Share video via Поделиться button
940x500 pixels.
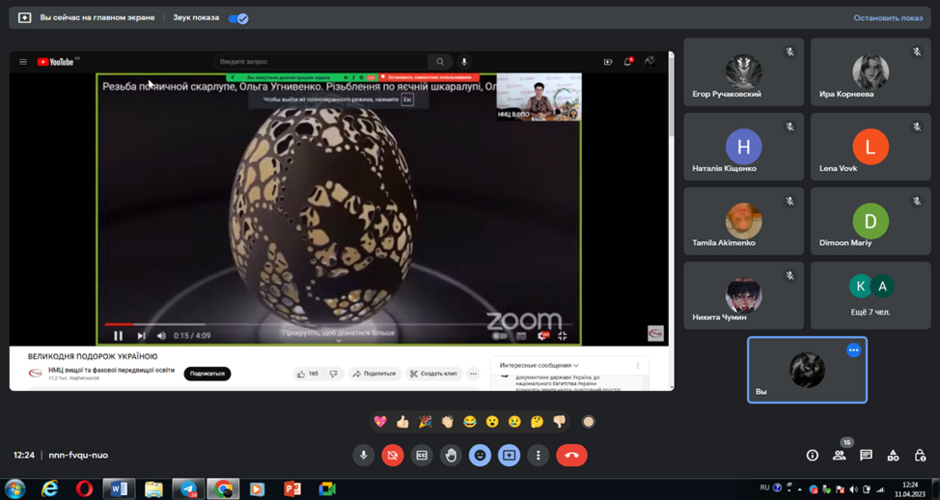(x=375, y=374)
